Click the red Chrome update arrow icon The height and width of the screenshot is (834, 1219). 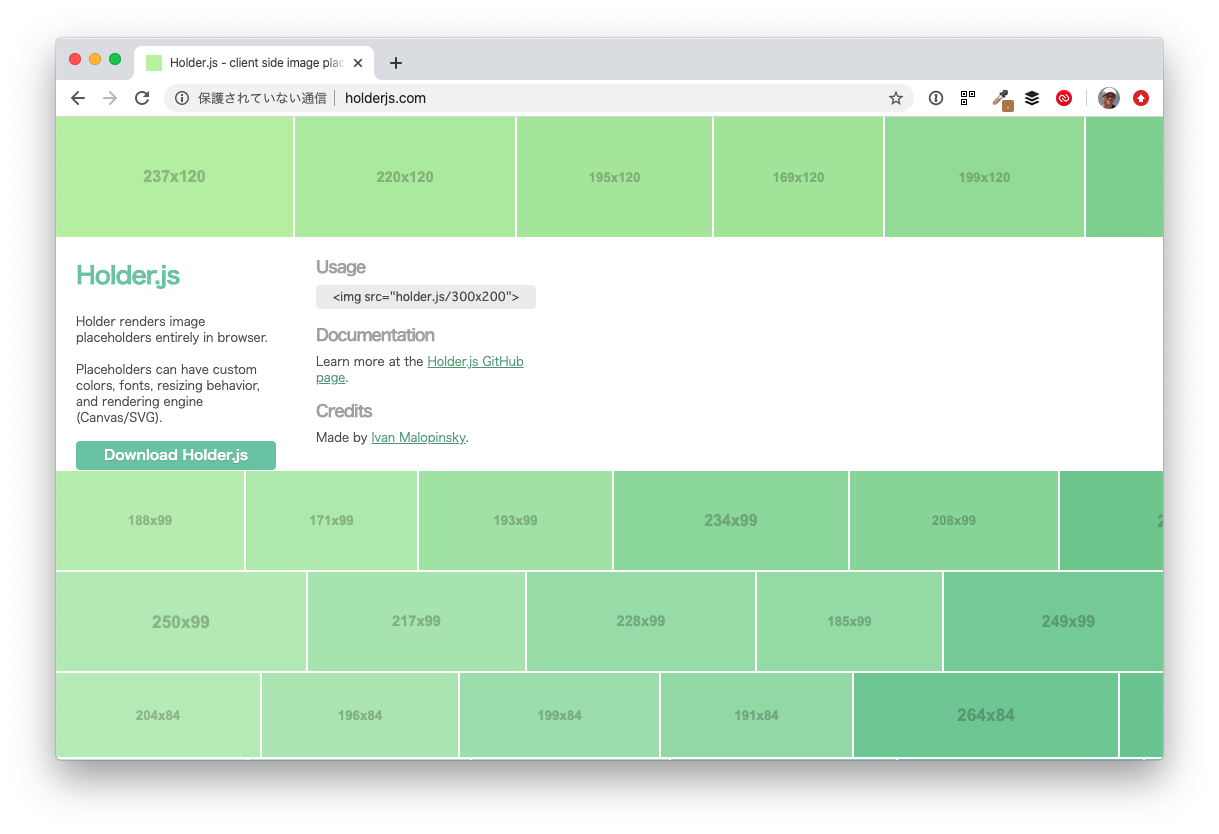pos(1141,98)
